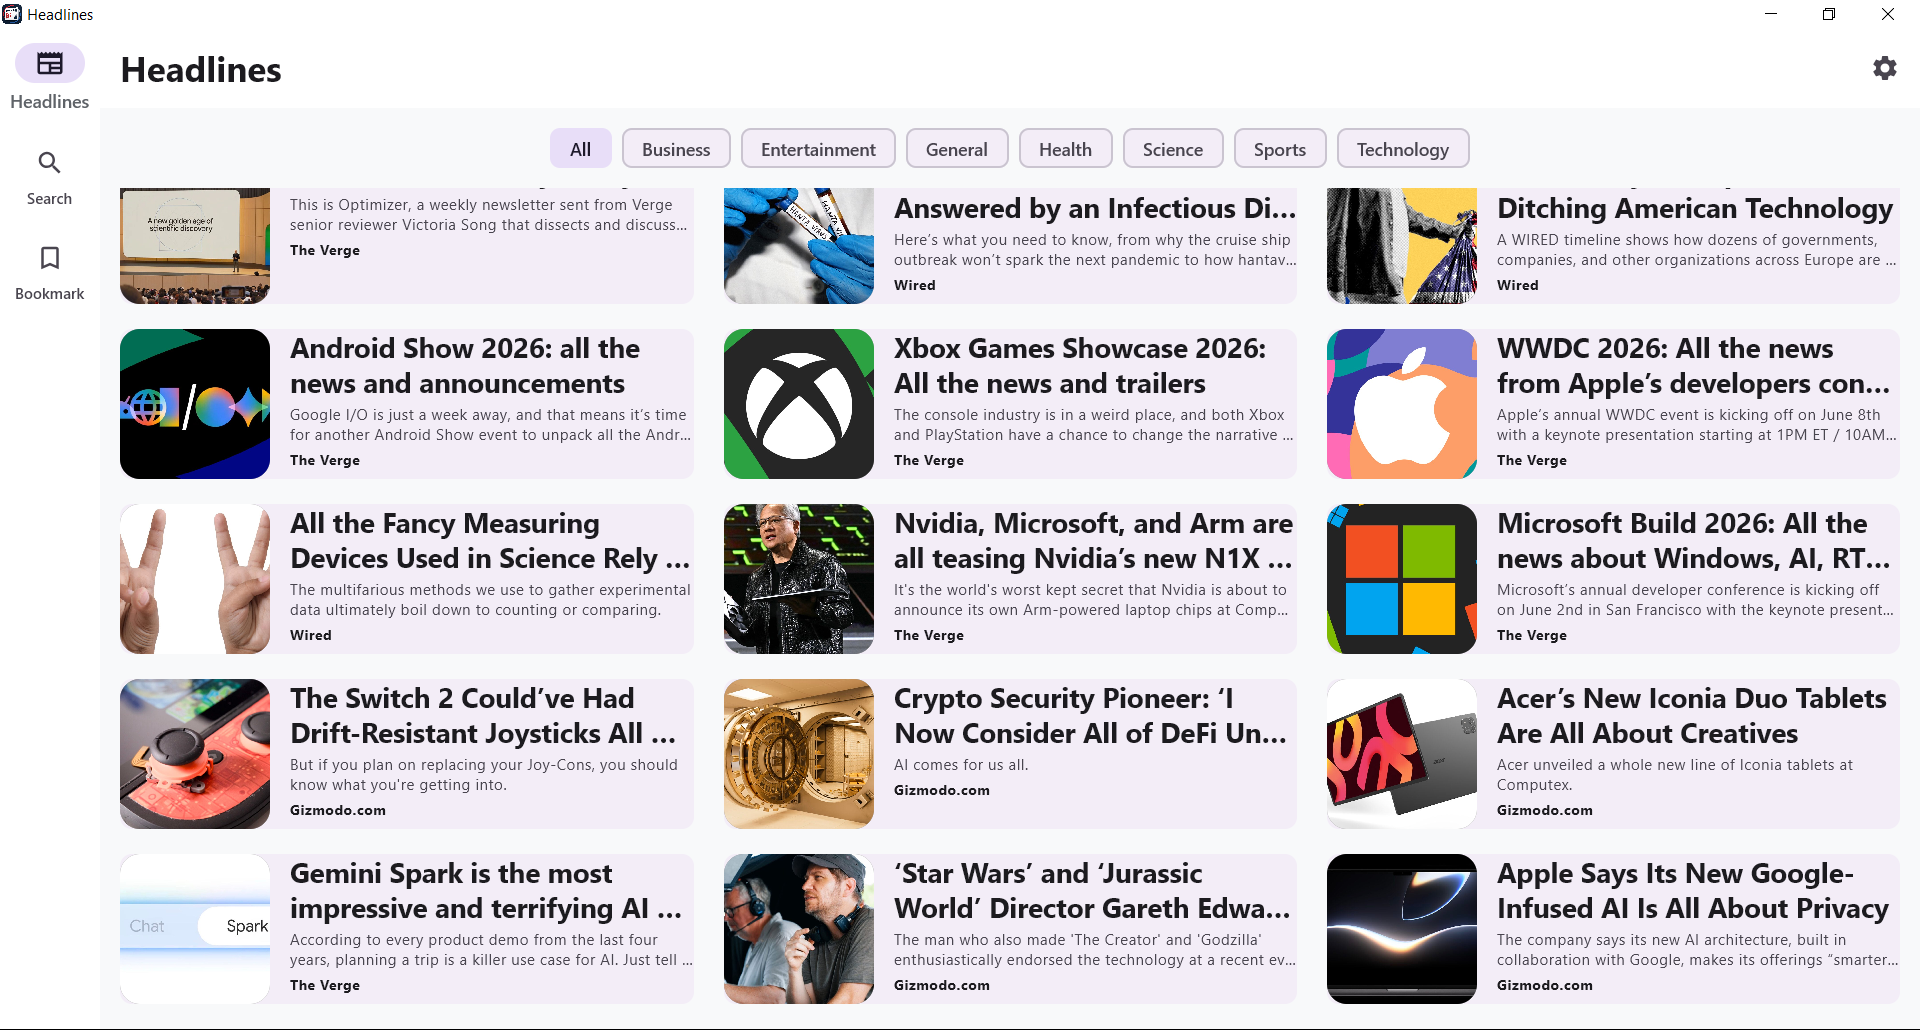Screen dimensions: 1920x1030
Task: Open 'The Switch 2 Could've Had' headline
Action: (x=483, y=716)
